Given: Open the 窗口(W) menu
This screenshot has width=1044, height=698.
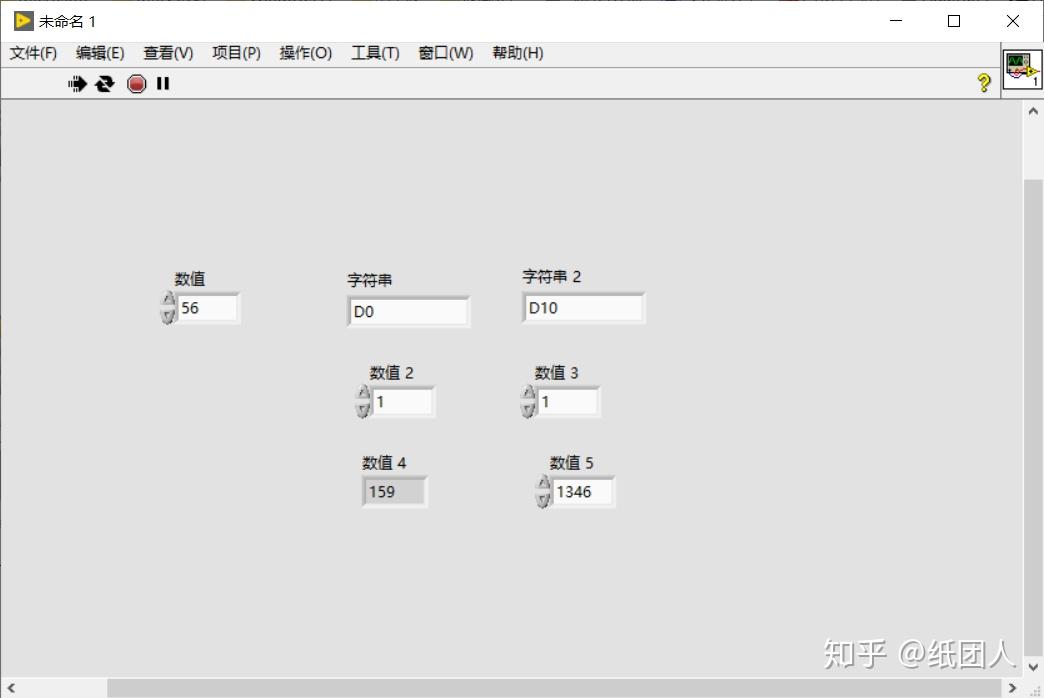Looking at the screenshot, I should click(444, 53).
